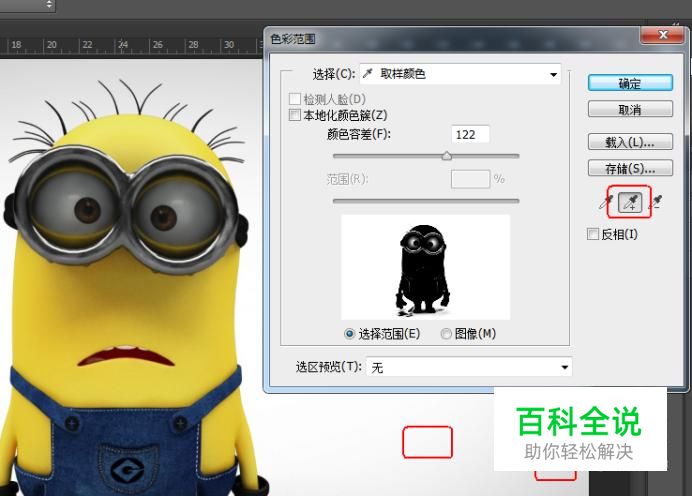Select the plain eyedropper tool
Image resolution: width=692 pixels, height=496 pixels.
(x=606, y=202)
